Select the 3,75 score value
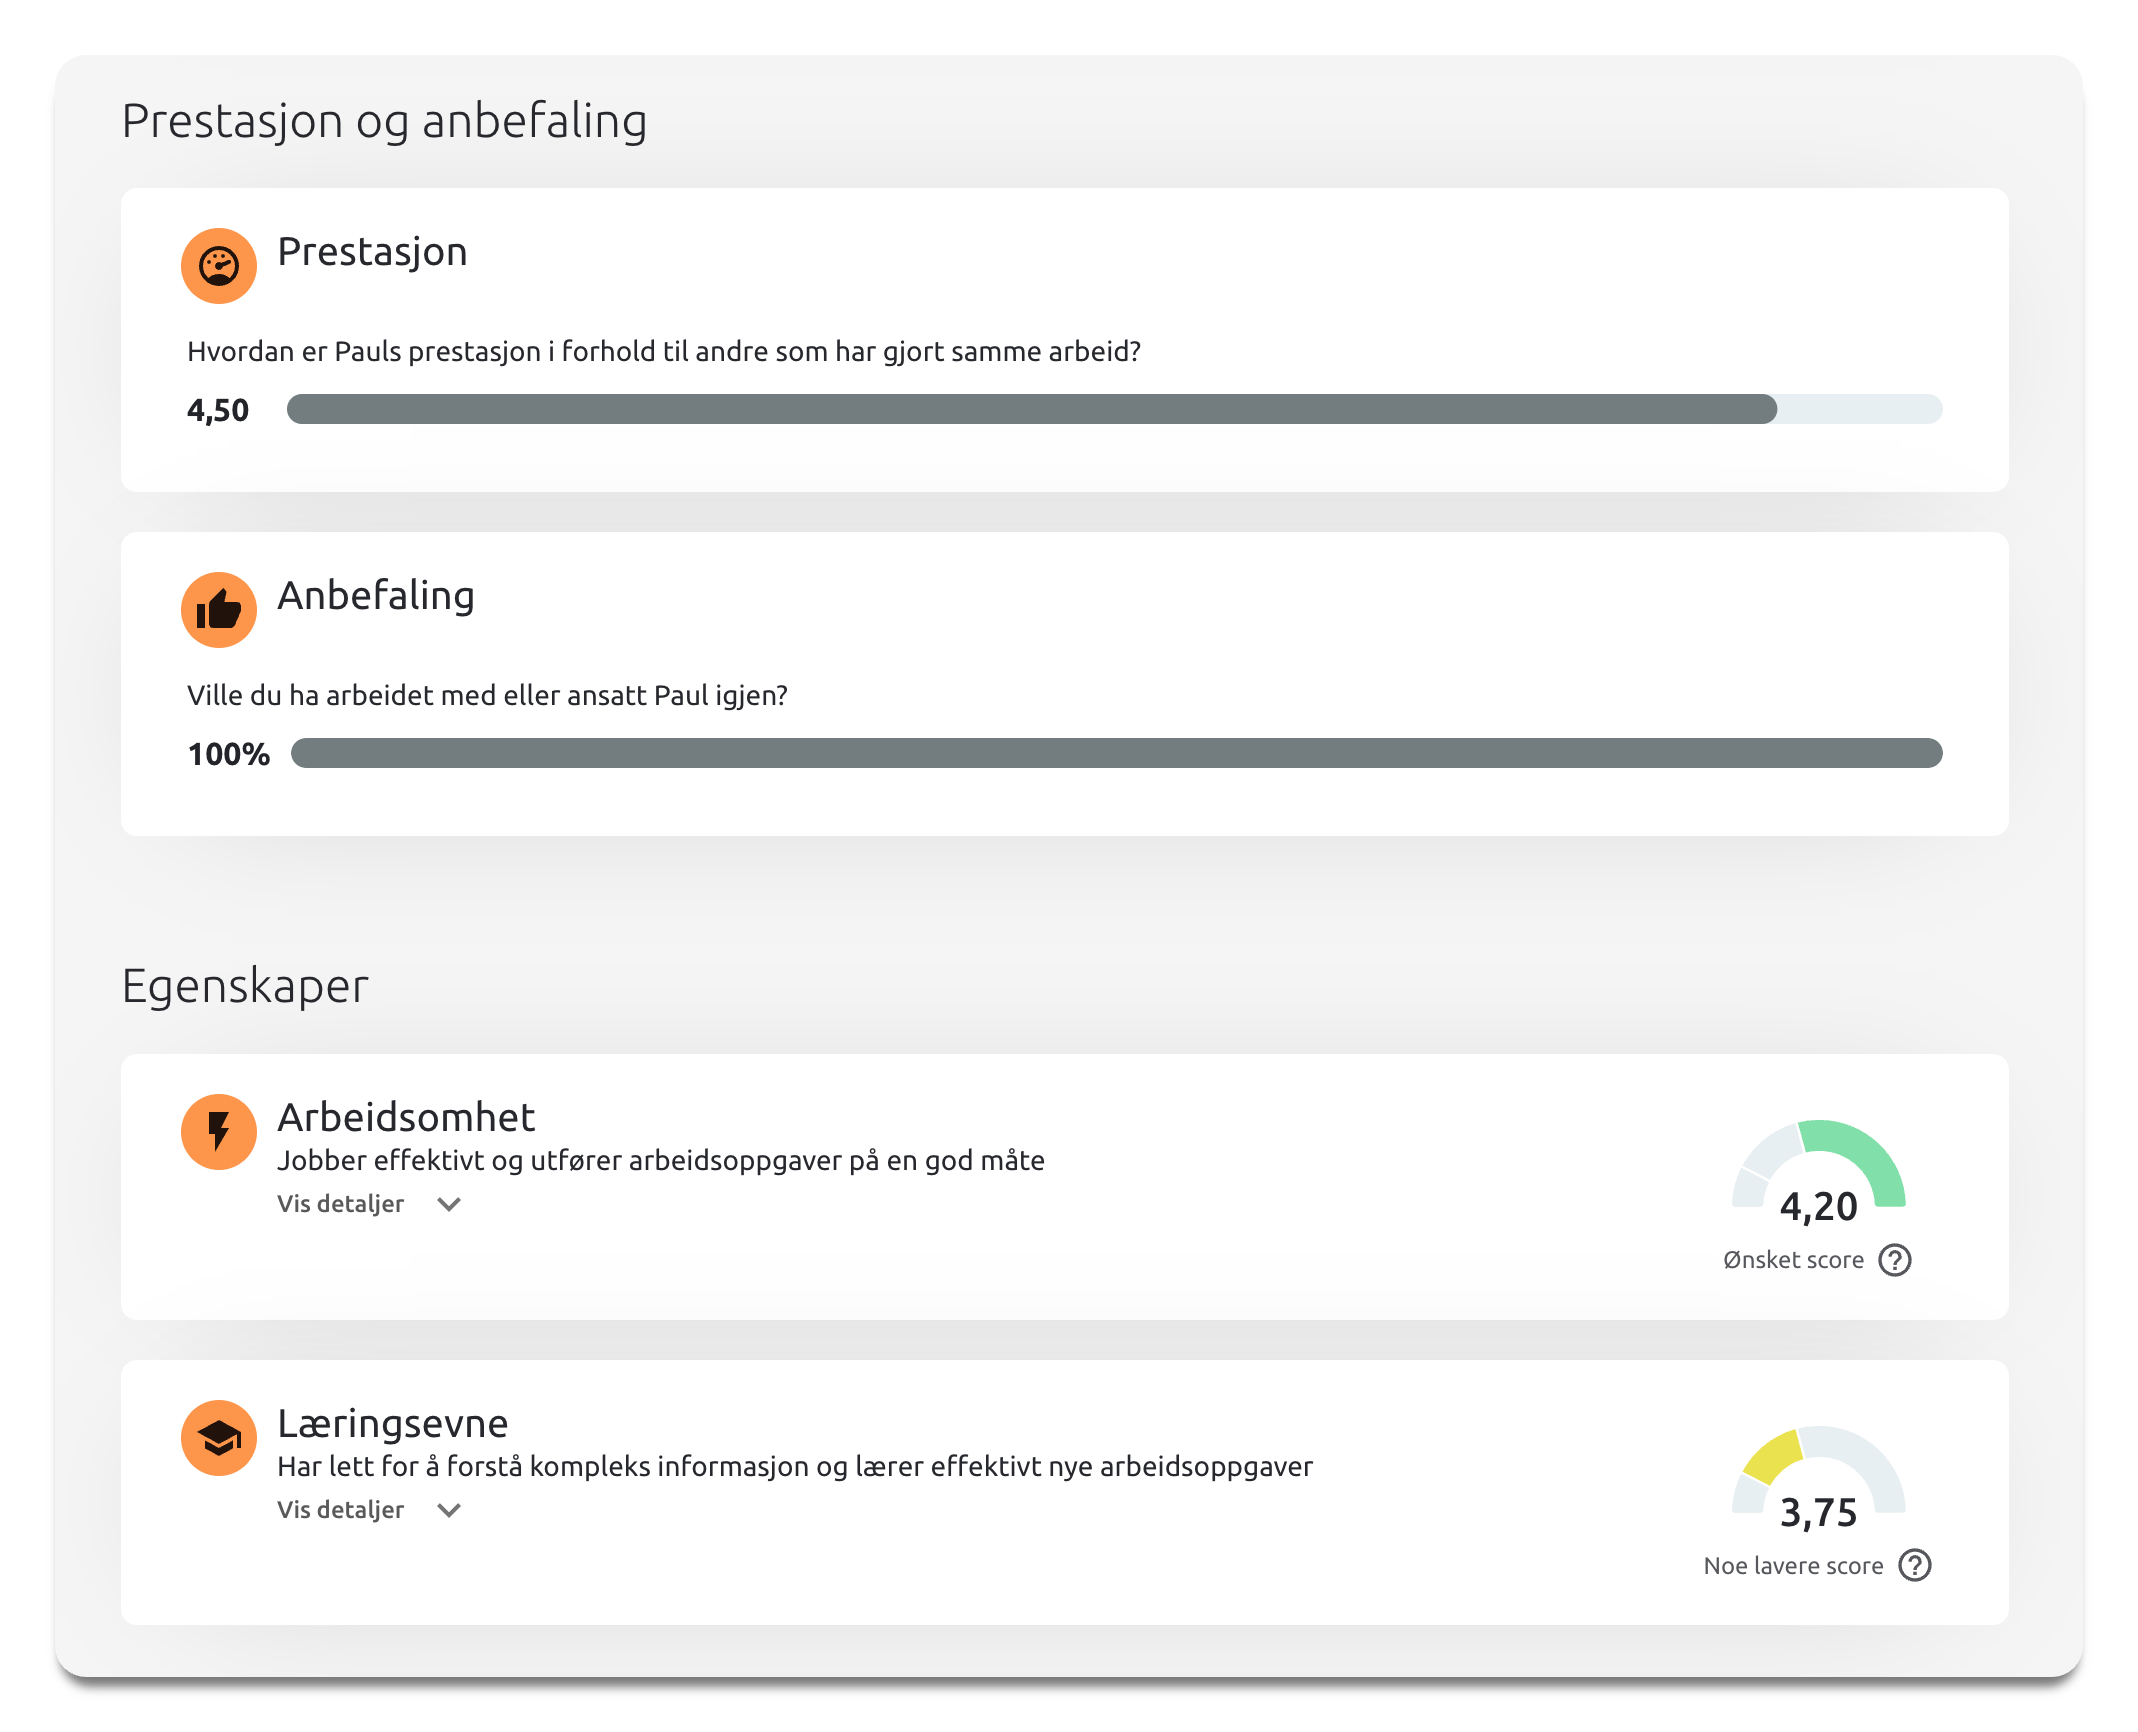The height and width of the screenshot is (1732, 2138). (x=1817, y=1513)
